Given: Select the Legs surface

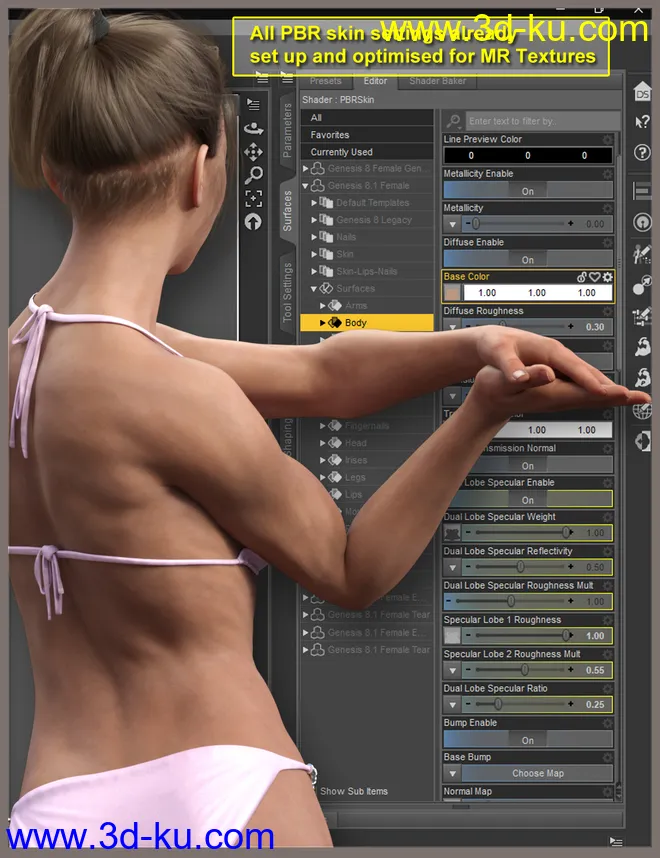Looking at the screenshot, I should tap(355, 477).
